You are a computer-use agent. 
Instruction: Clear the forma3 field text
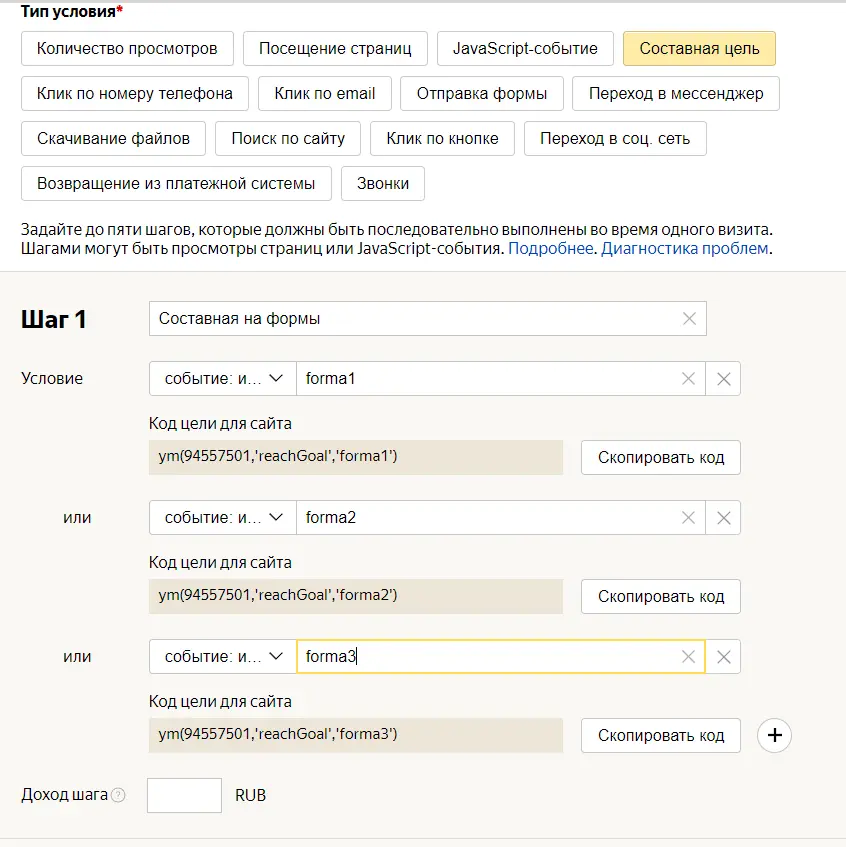[688, 656]
